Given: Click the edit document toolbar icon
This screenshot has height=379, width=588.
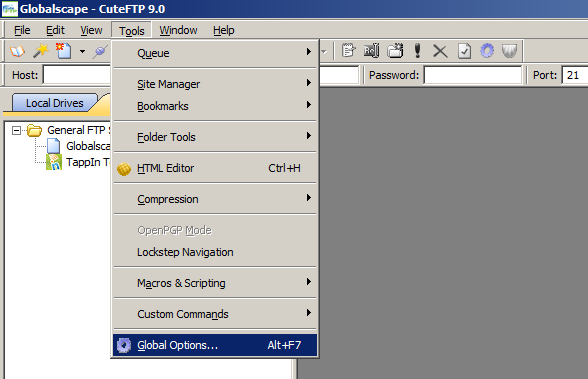Looking at the screenshot, I should pyautogui.click(x=348, y=51).
